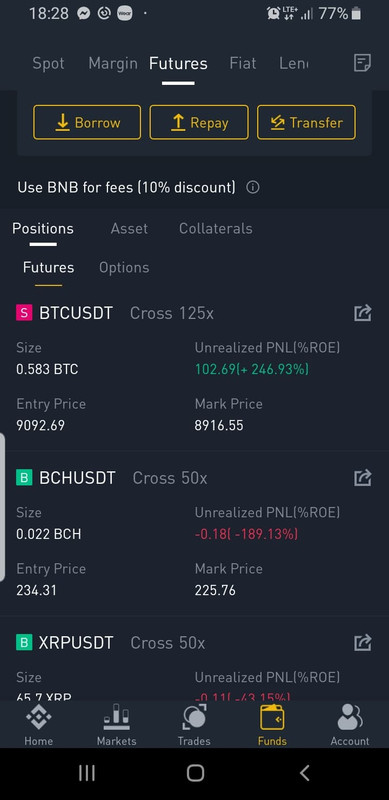
Task: Open the Markets section
Action: coord(116,725)
